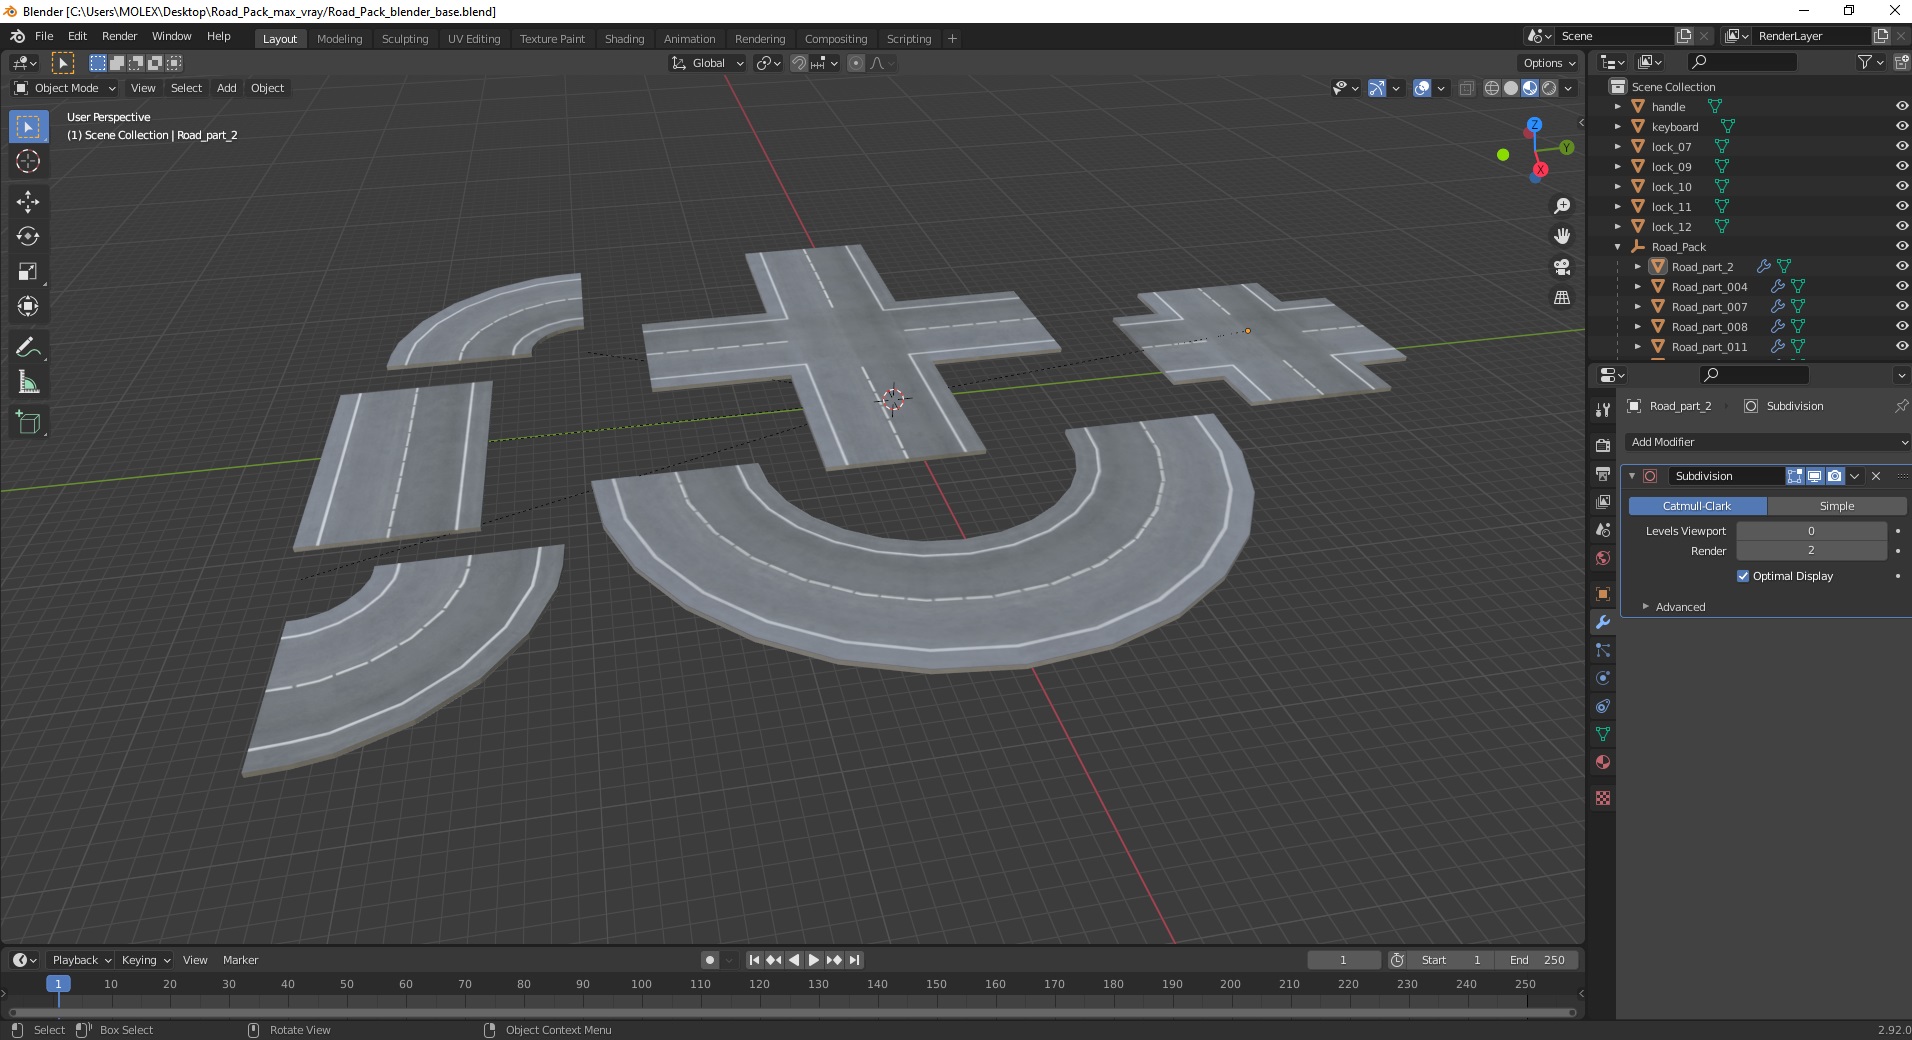Open the Particles properties tab
The image size is (1912, 1040).
pos(1603,650)
